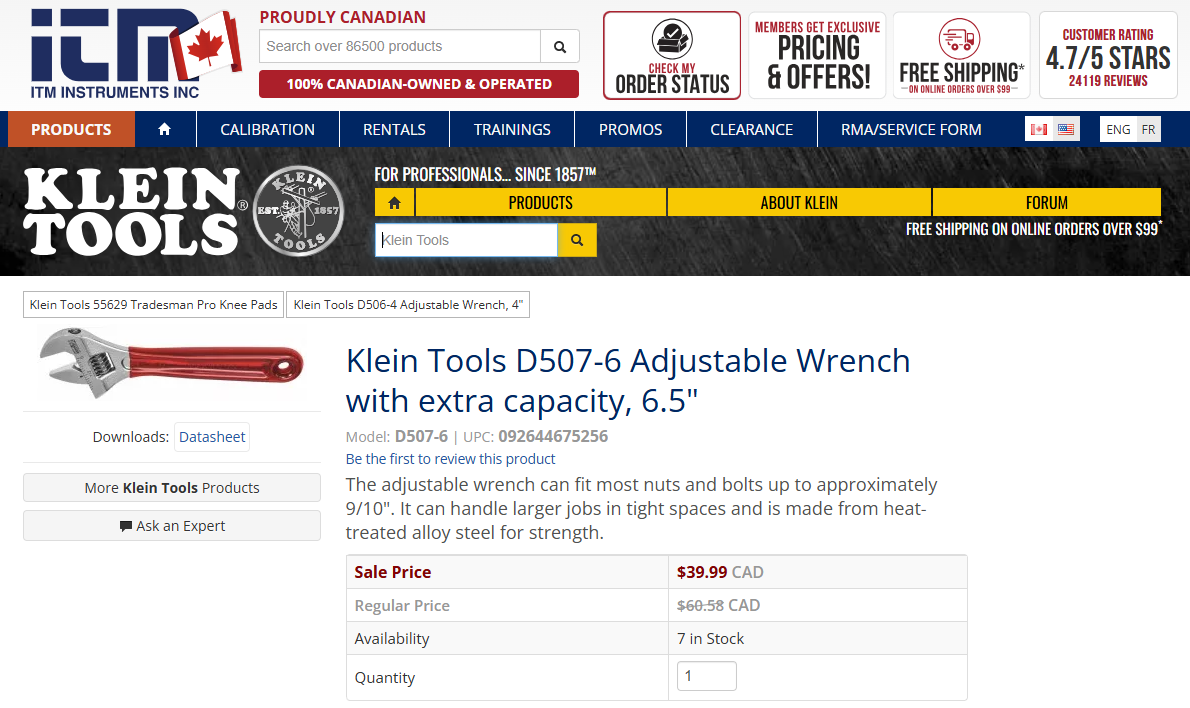Click the home icon in main navigation
This screenshot has height=708, width=1190.
166,128
